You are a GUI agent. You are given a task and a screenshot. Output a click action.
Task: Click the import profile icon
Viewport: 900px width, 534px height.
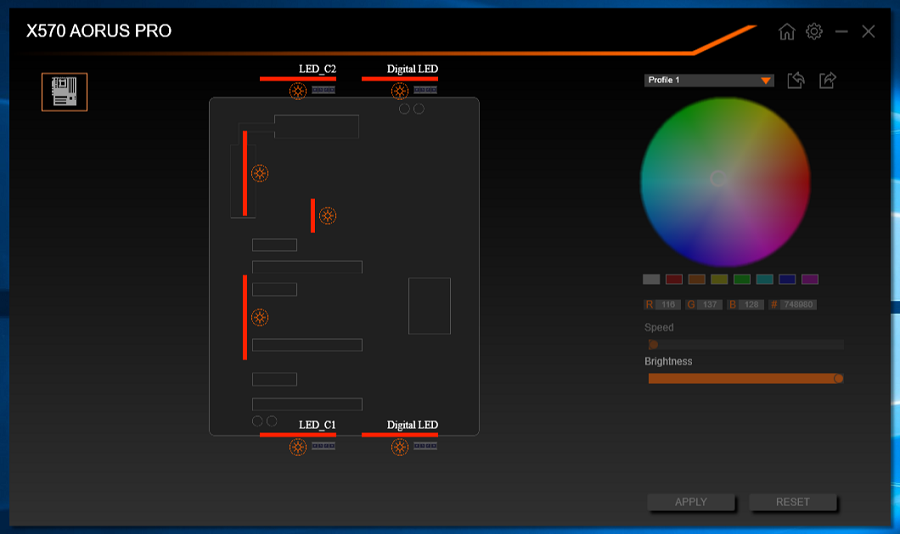point(796,80)
